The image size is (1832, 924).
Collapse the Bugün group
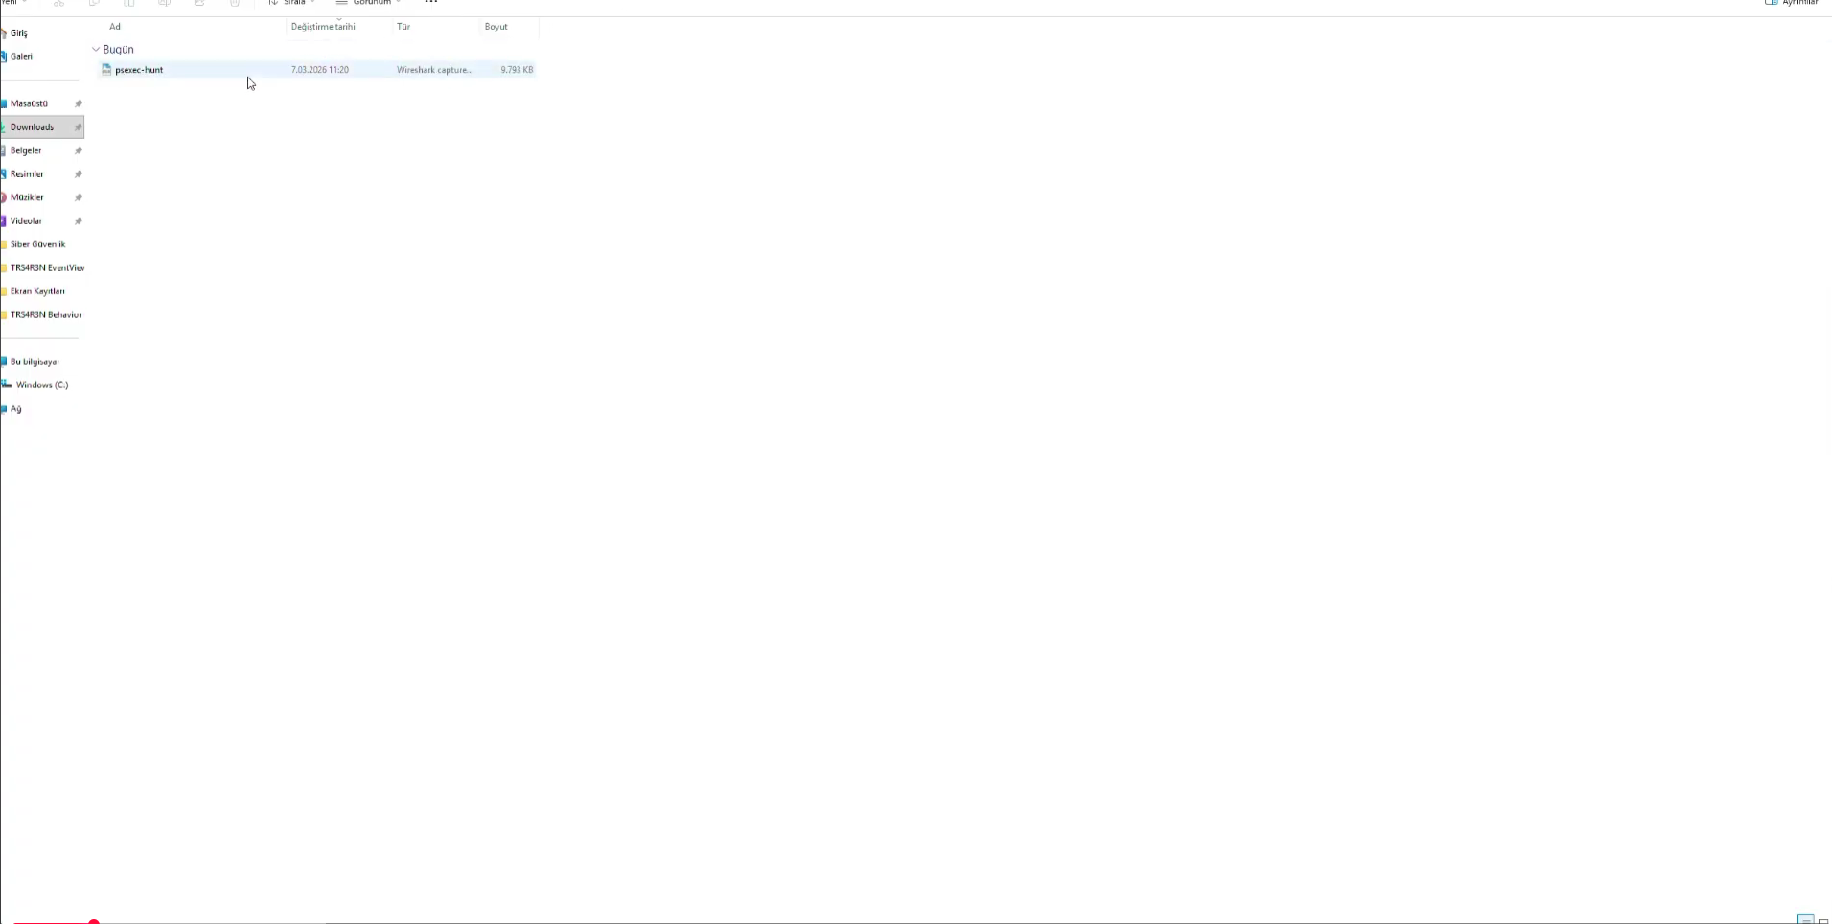(96, 49)
